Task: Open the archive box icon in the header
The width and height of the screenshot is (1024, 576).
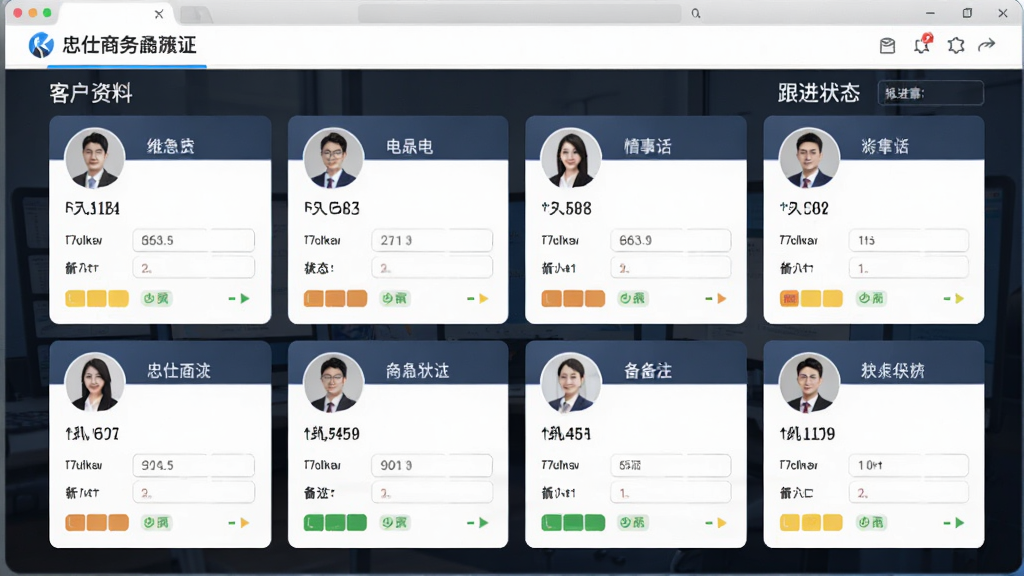Action: (x=887, y=46)
